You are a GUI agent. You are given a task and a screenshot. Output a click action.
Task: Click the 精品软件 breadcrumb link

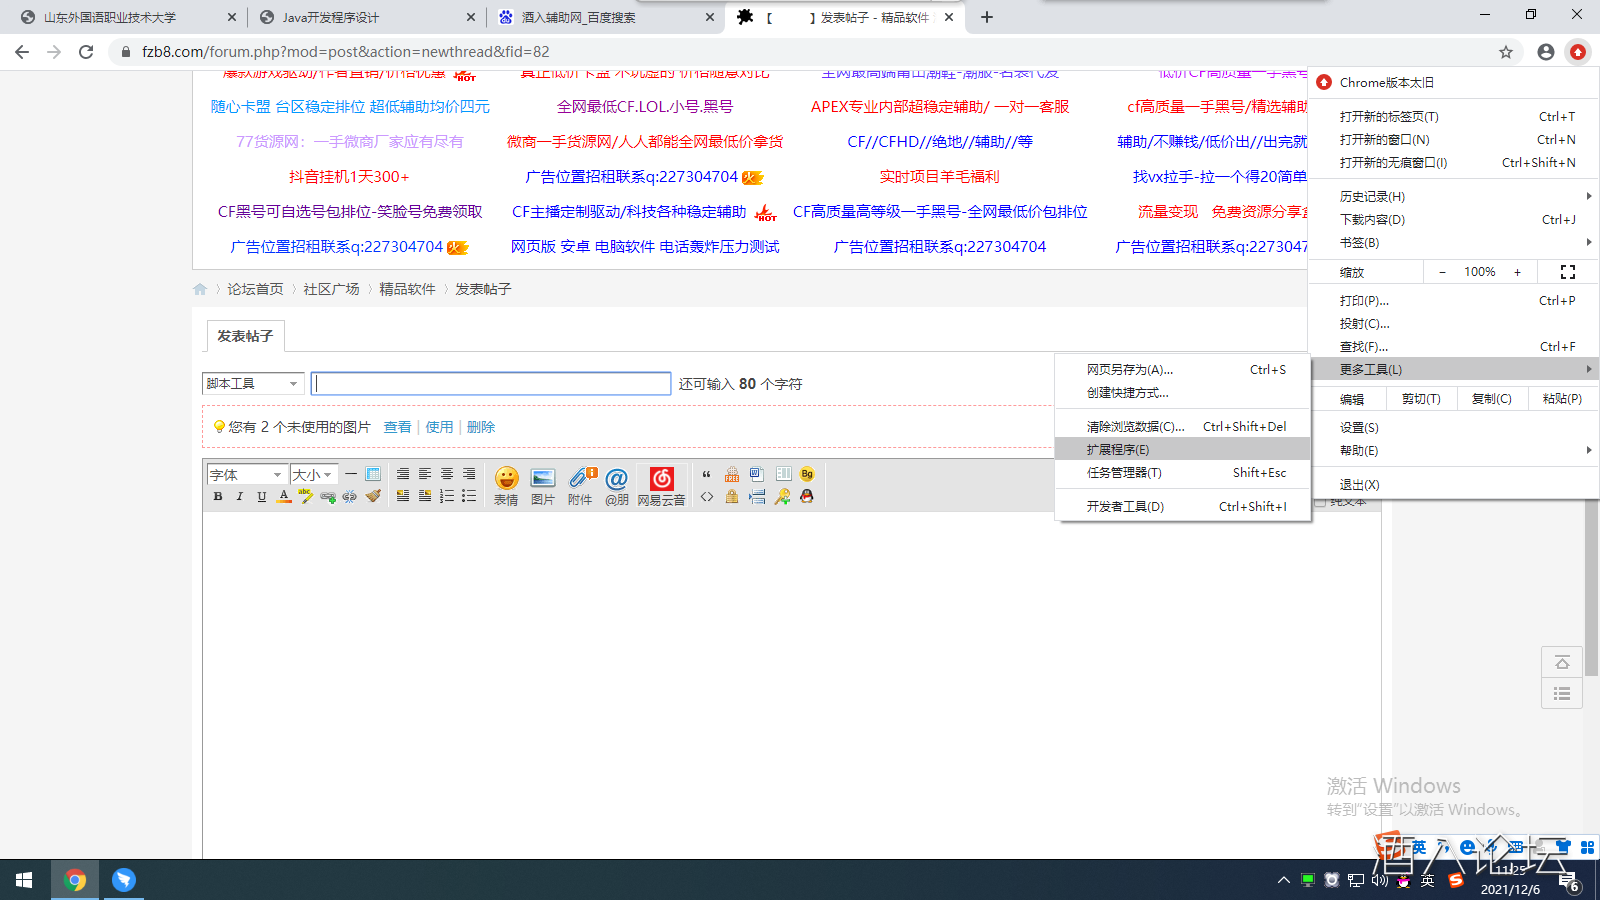click(407, 289)
